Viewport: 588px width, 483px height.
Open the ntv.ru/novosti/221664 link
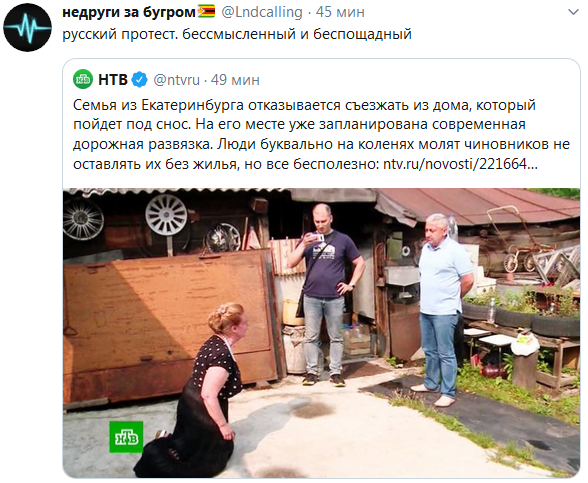(460, 164)
